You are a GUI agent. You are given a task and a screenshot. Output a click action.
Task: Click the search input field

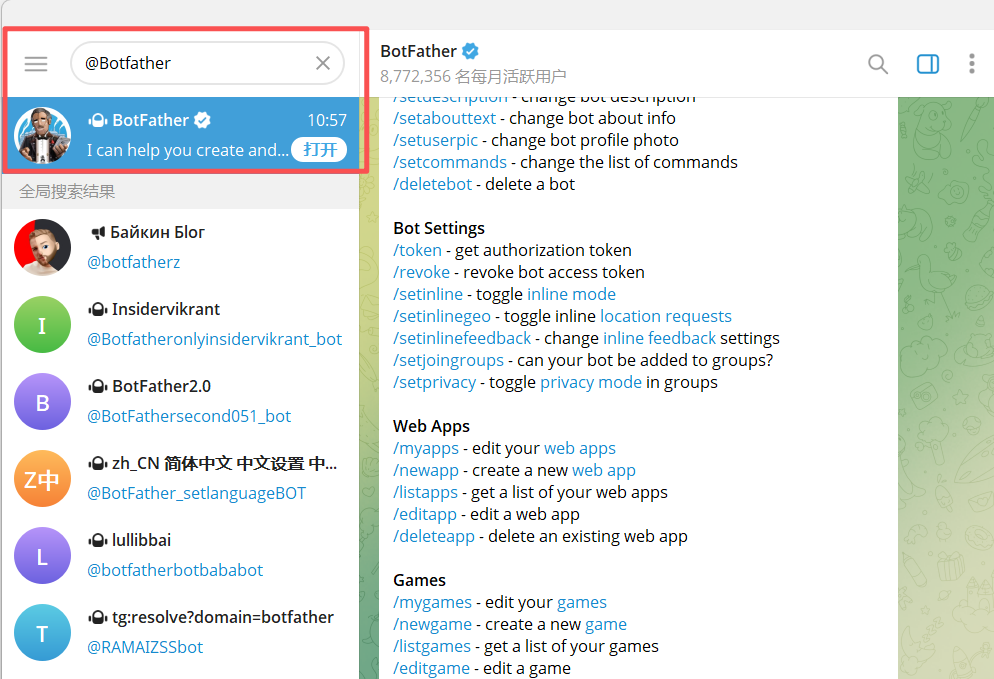click(x=207, y=63)
